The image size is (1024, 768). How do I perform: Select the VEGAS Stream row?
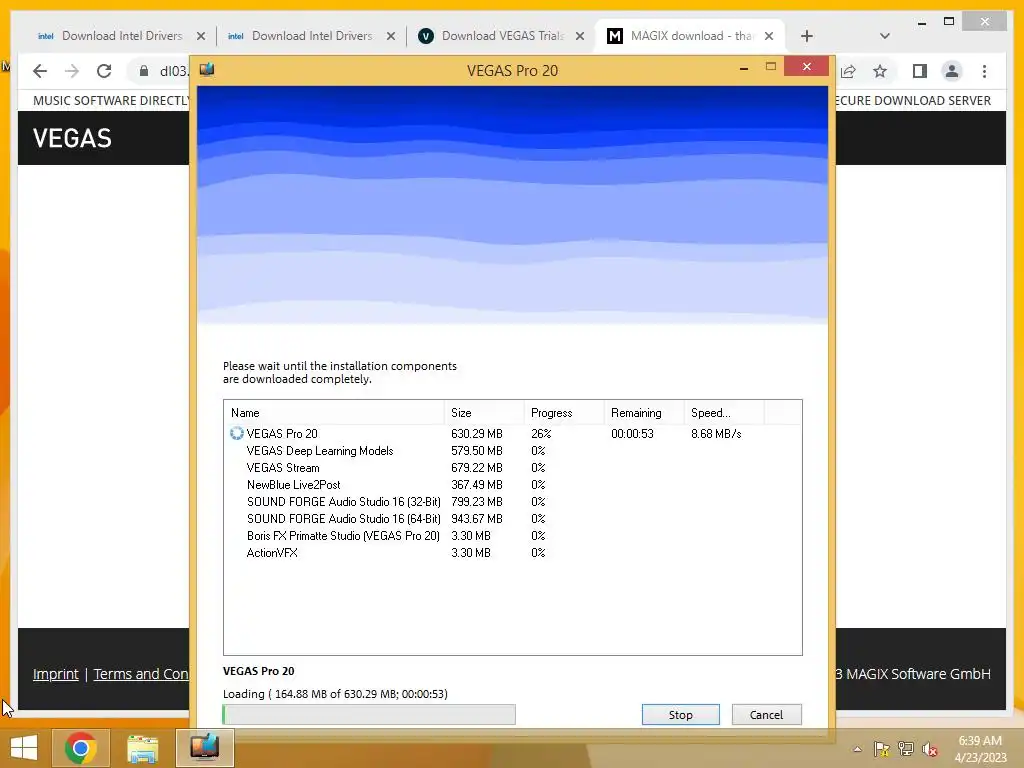point(513,468)
